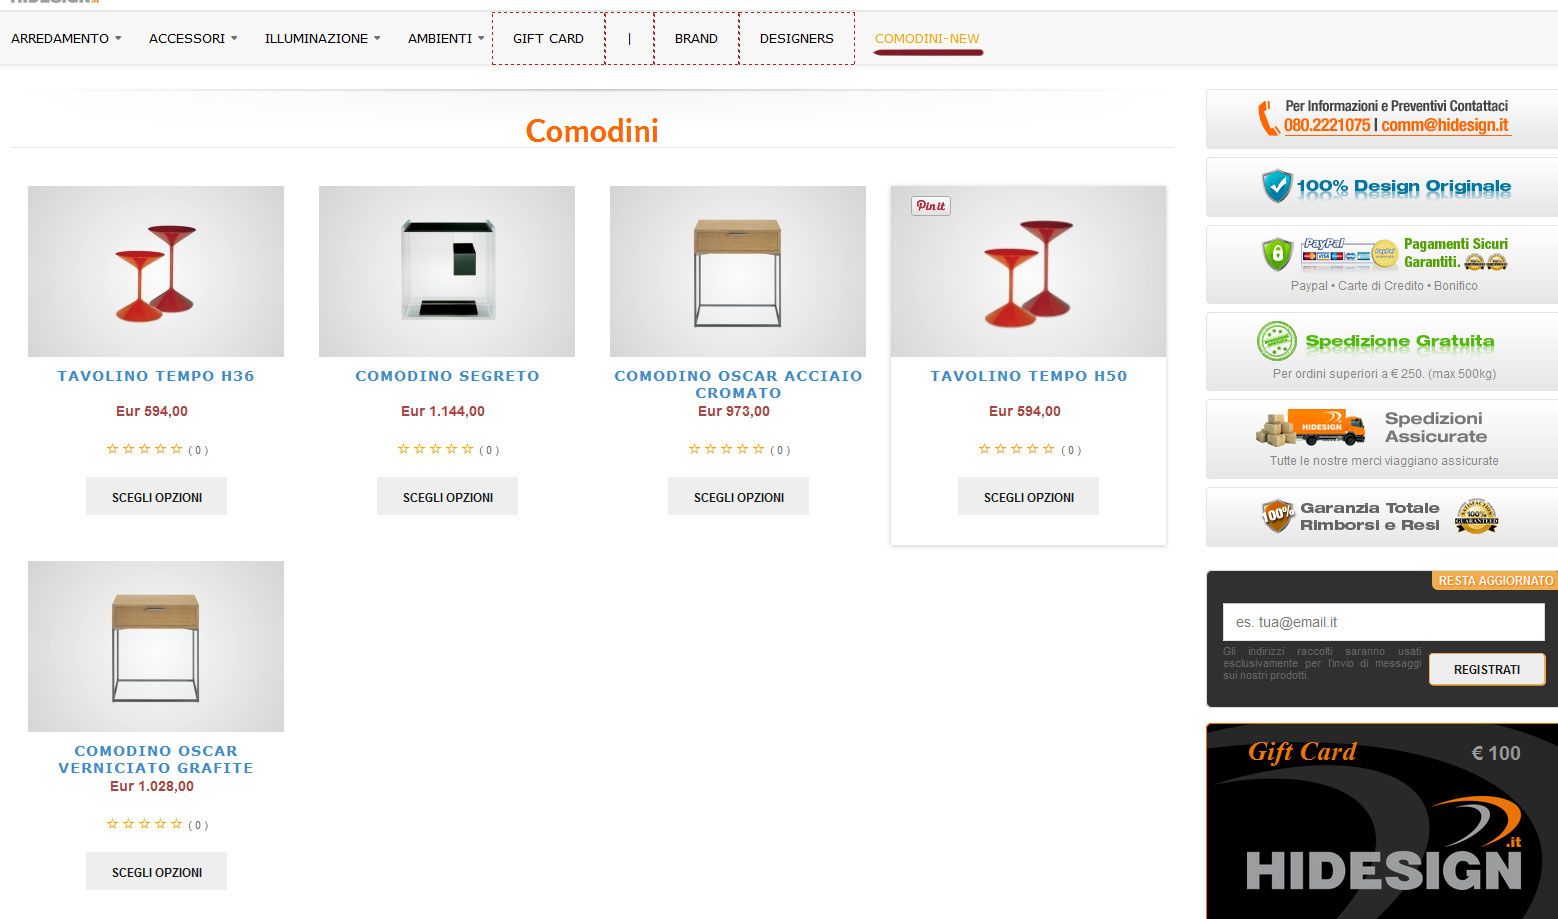Screen dimensions: 1558x919
Task: Click the Pin it button on Tavolino Tempo H50
Action: (x=930, y=205)
